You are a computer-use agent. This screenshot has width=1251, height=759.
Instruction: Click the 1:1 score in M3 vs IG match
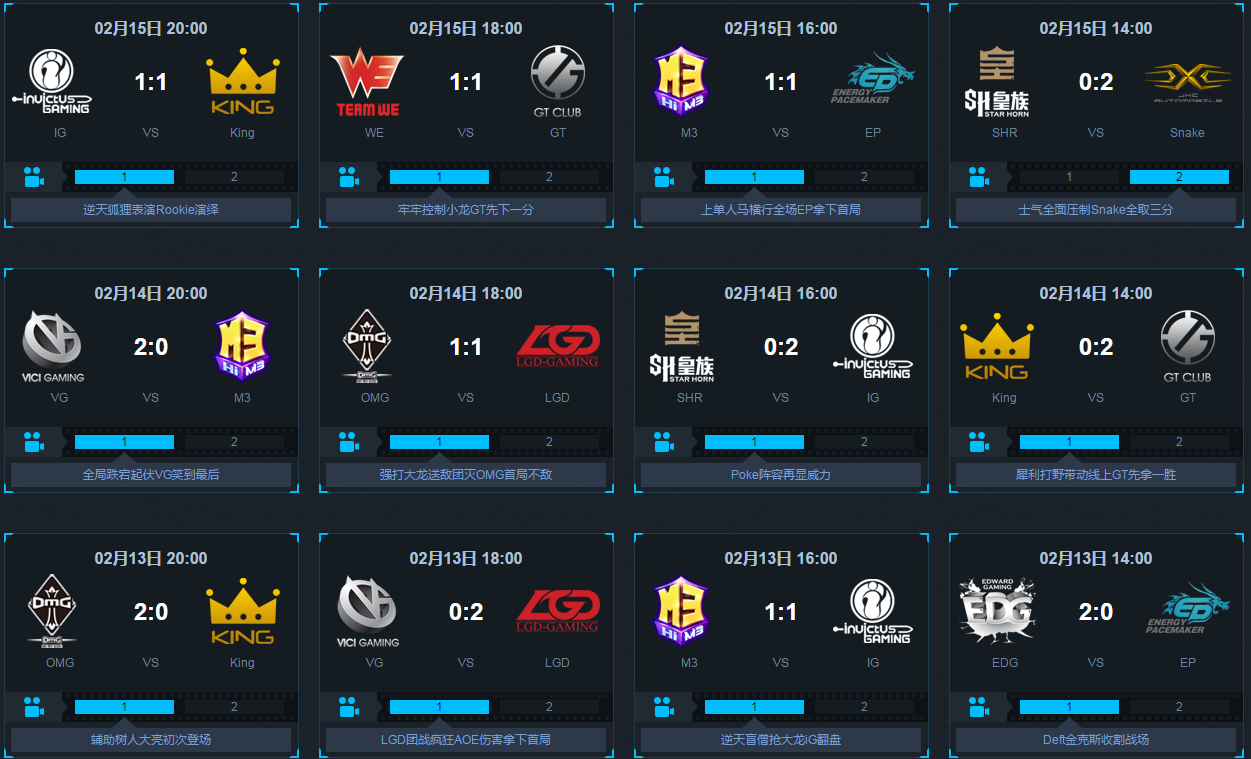pos(781,612)
